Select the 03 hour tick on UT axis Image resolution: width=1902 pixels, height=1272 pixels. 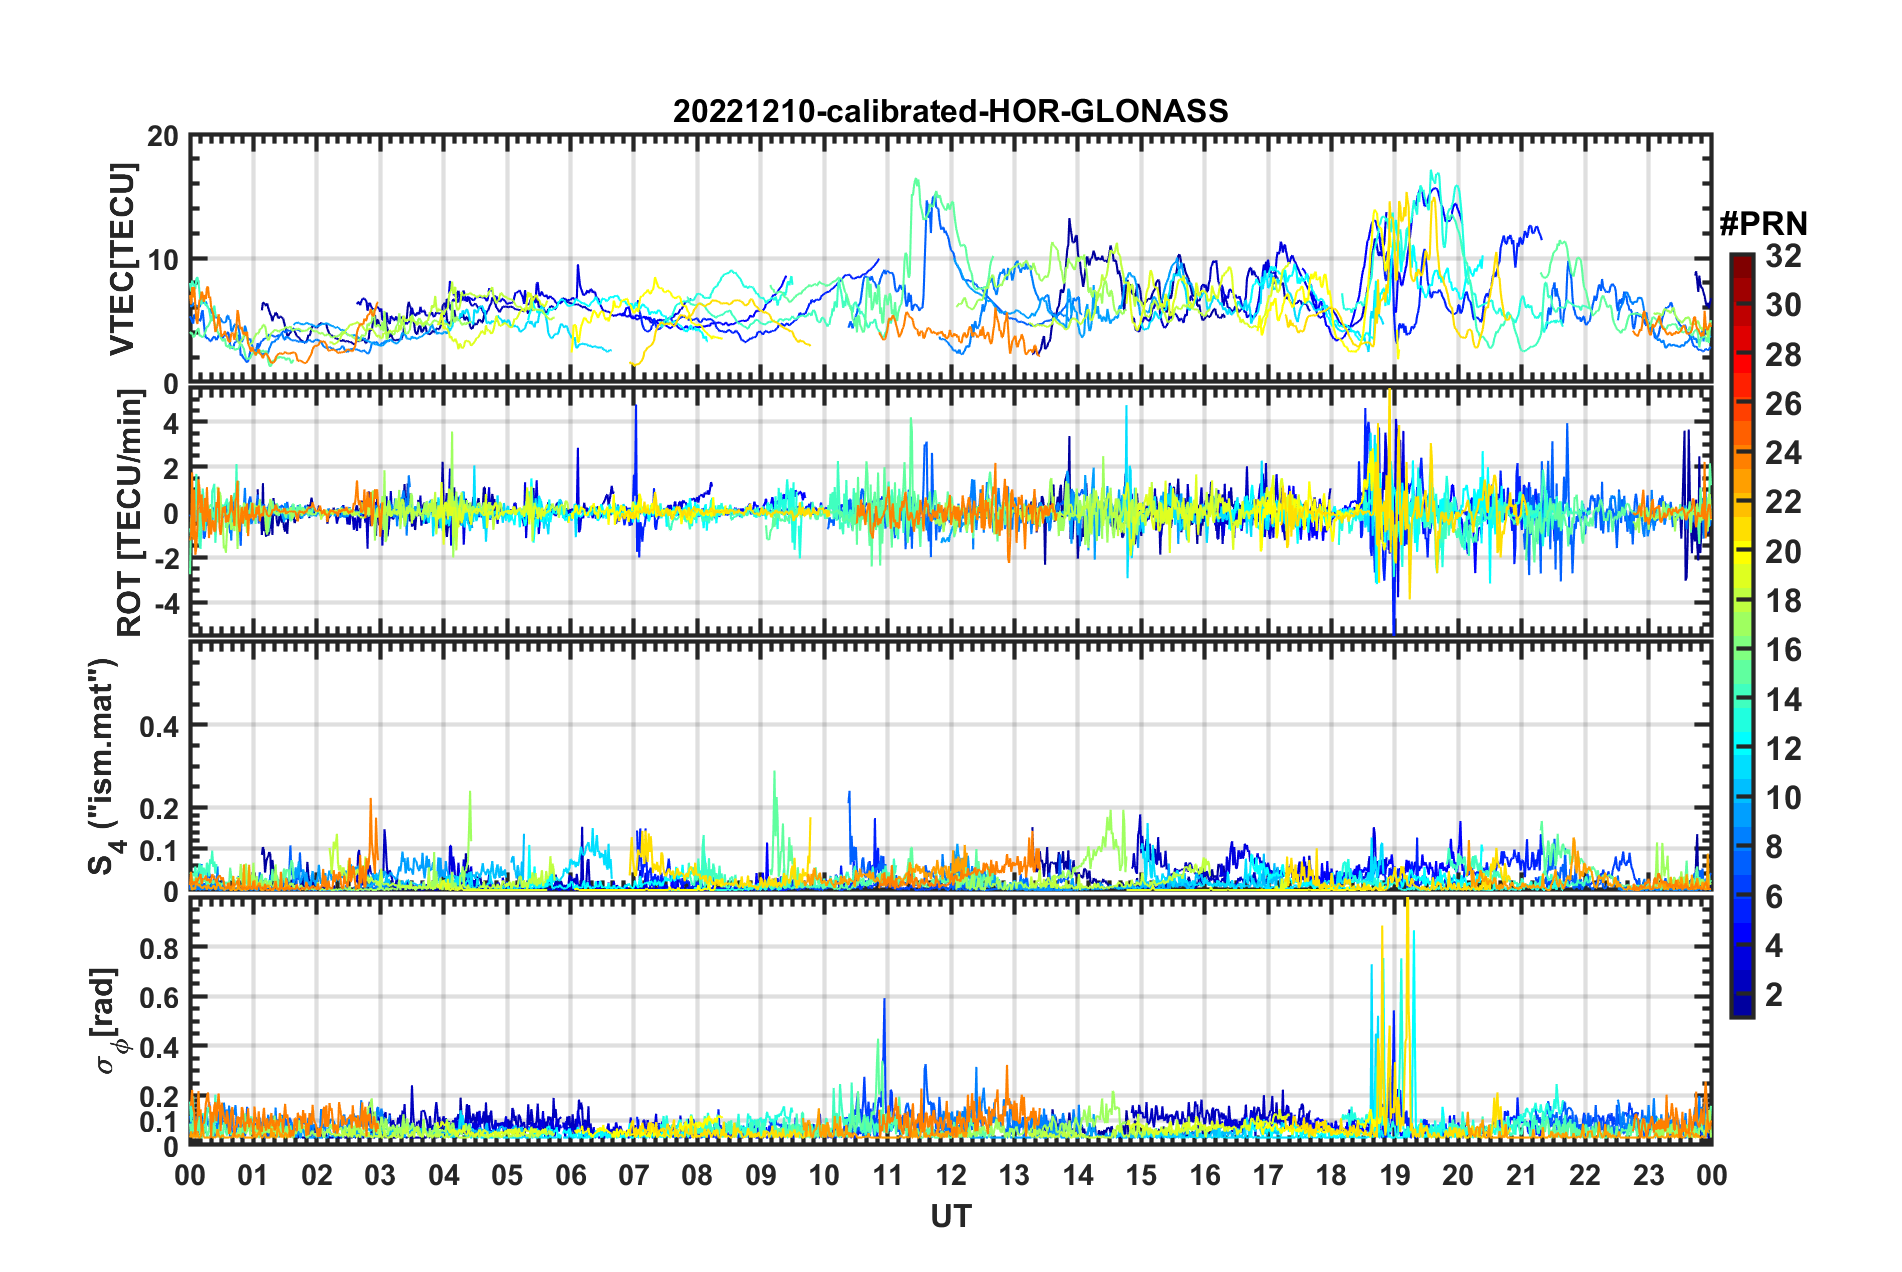[380, 1175]
